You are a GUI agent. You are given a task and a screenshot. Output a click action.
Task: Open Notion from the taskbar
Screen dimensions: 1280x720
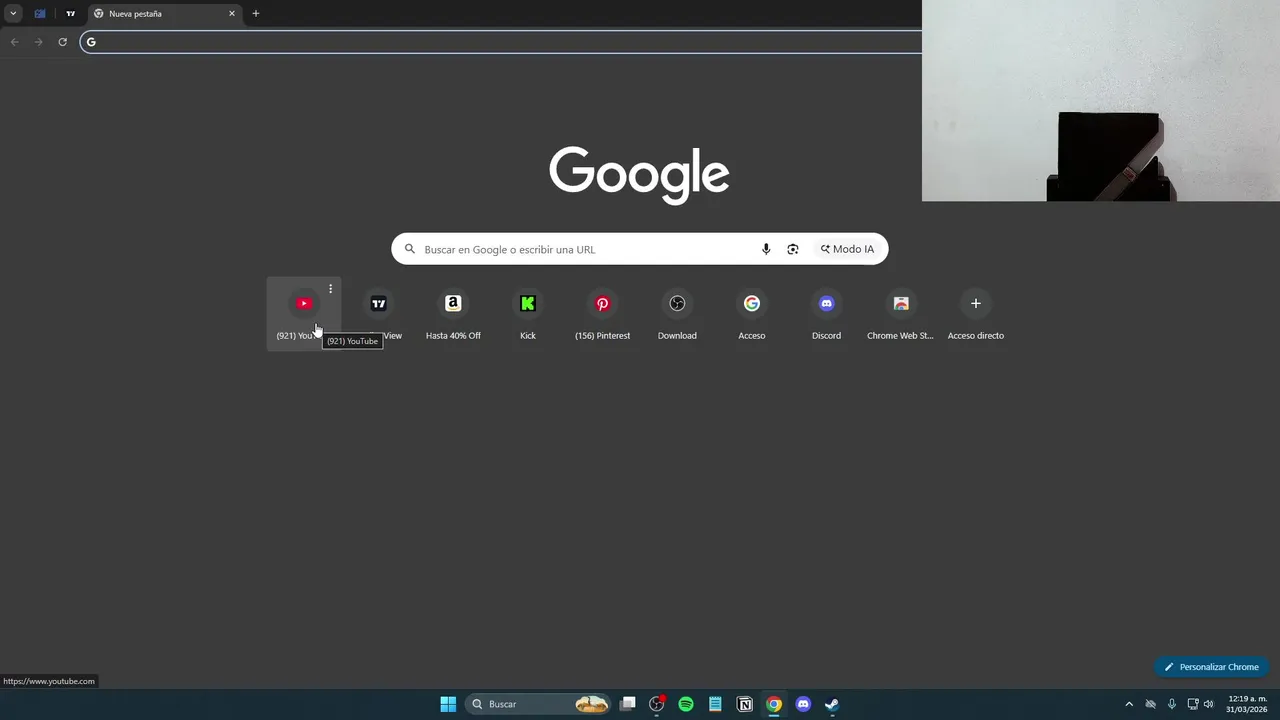745,704
